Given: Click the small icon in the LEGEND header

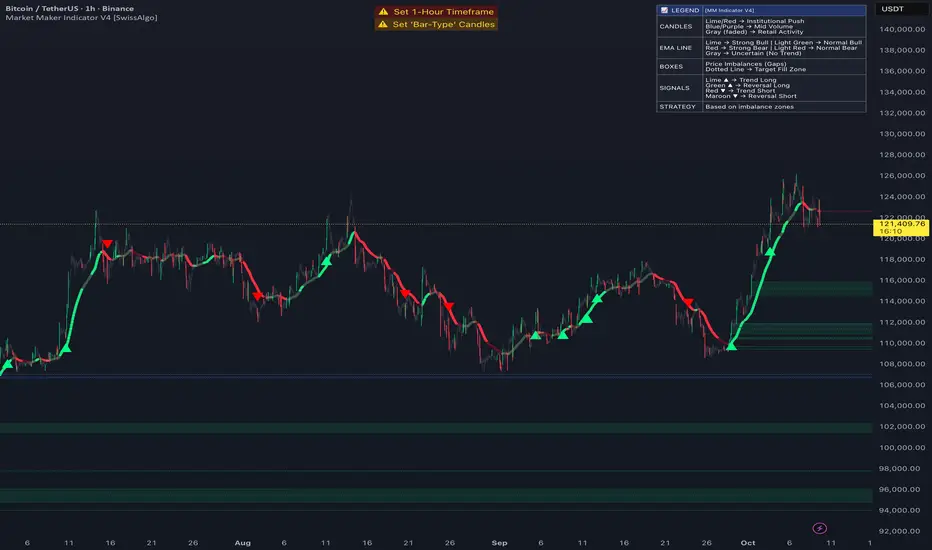Looking at the screenshot, I should [x=664, y=10].
